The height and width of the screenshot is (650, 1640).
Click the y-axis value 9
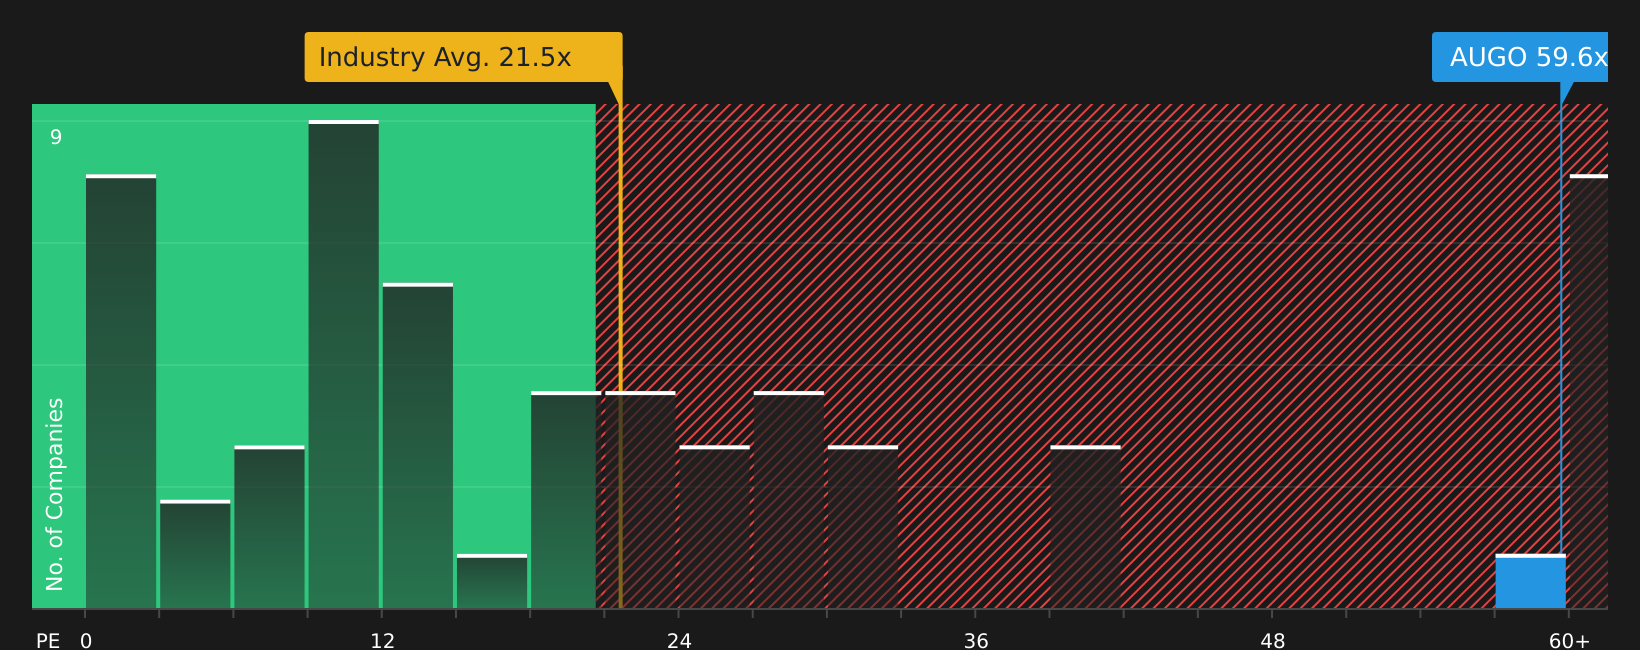(56, 137)
